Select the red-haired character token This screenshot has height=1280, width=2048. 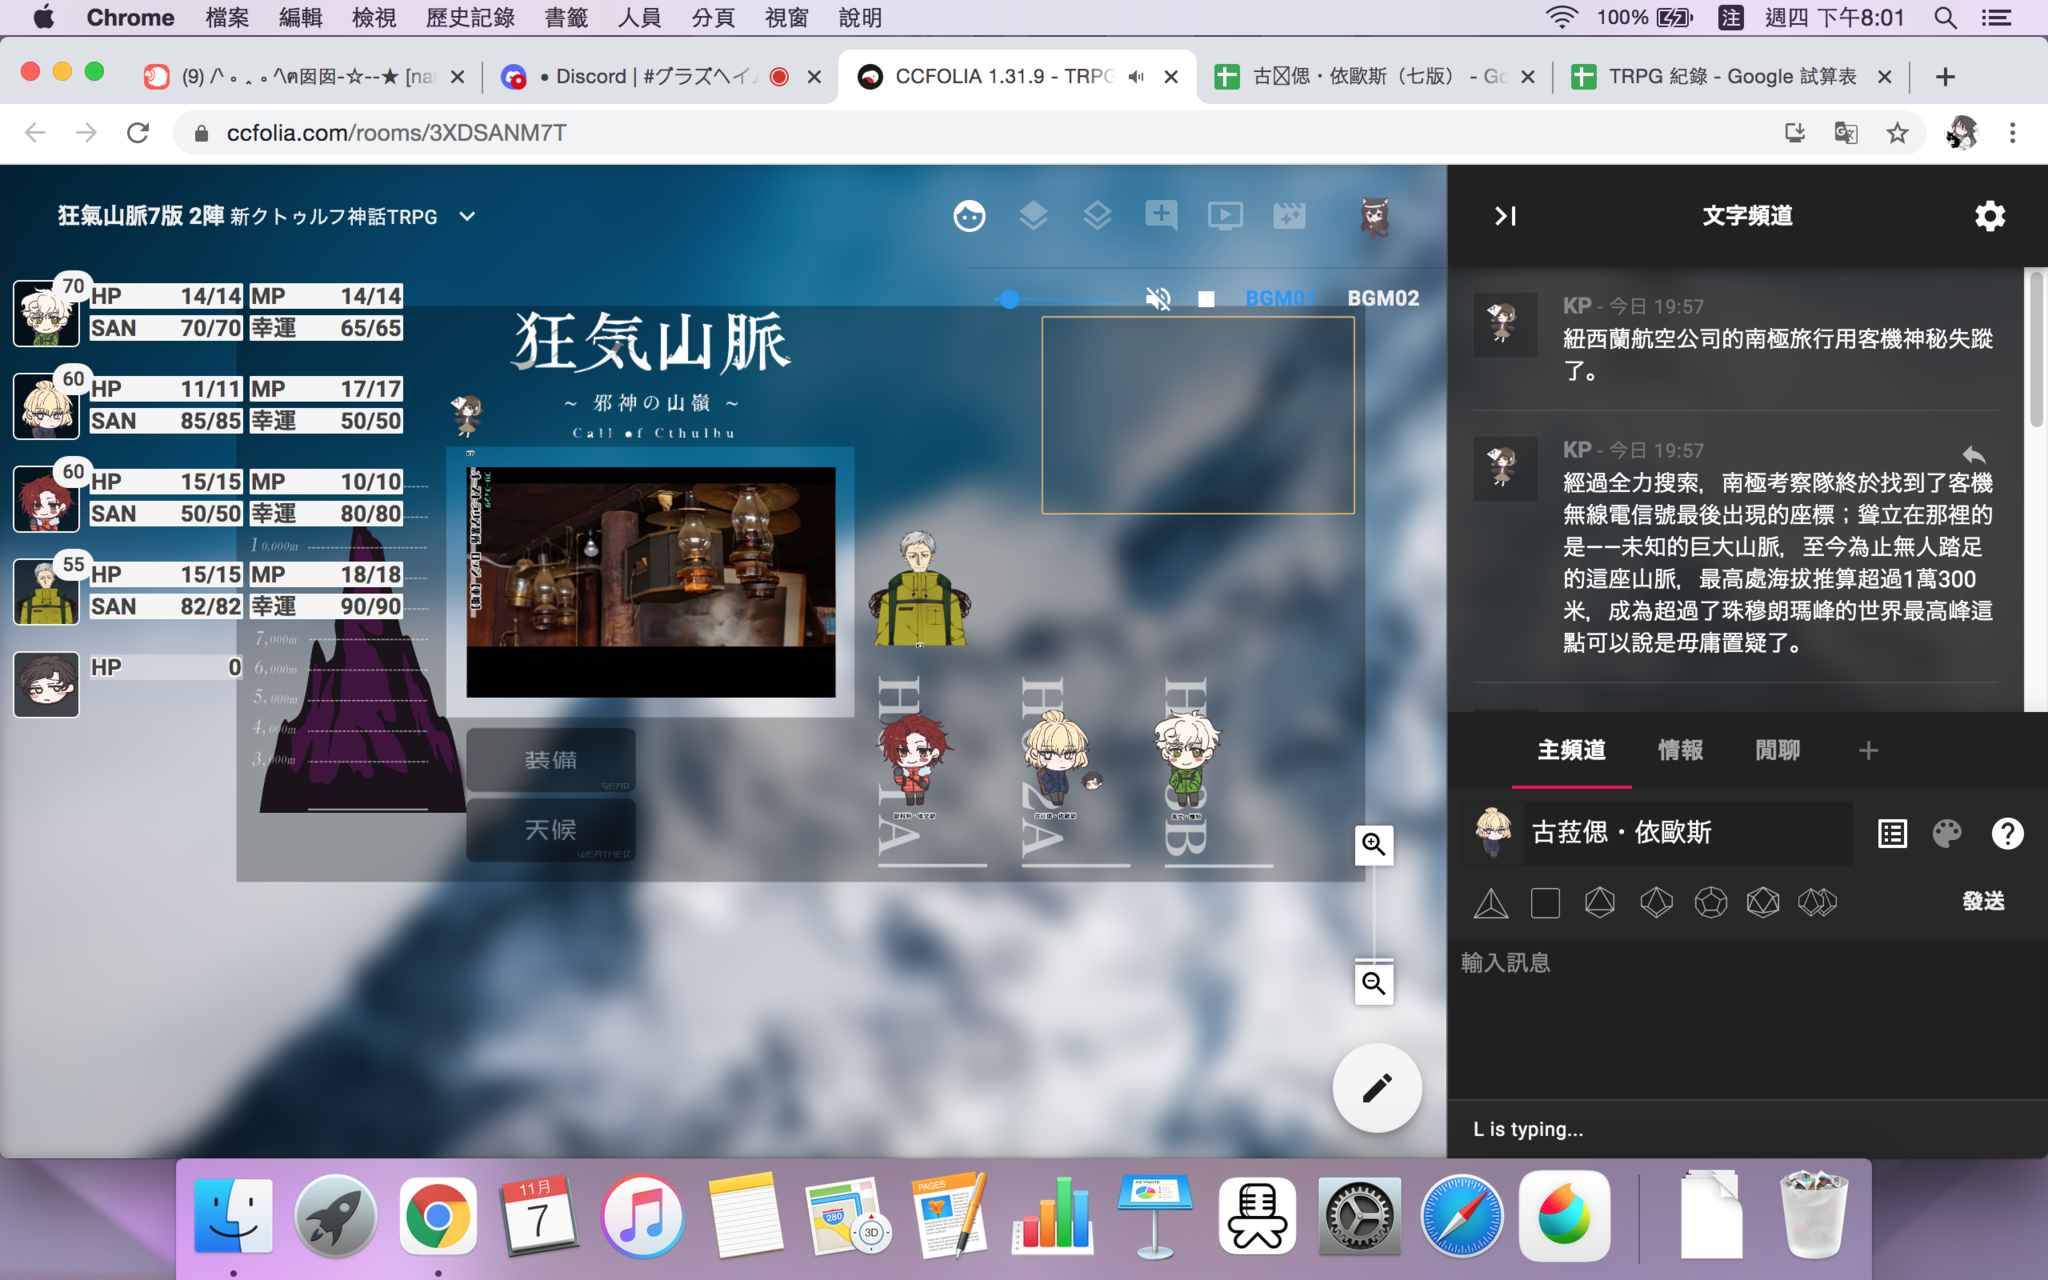pyautogui.click(x=912, y=758)
